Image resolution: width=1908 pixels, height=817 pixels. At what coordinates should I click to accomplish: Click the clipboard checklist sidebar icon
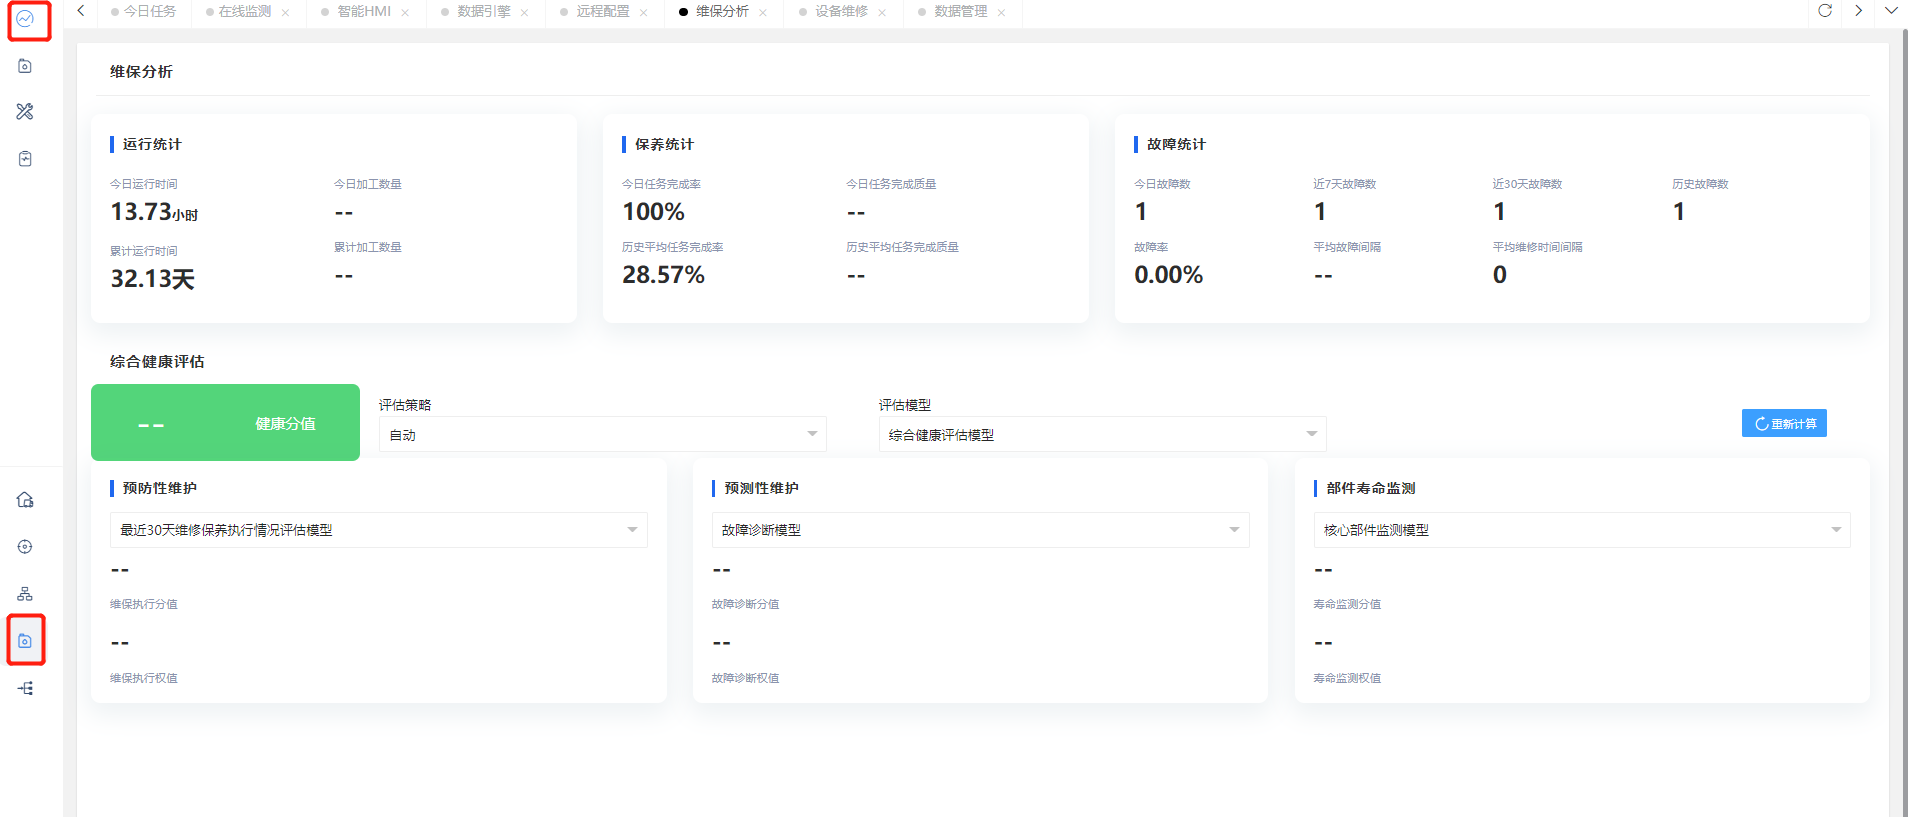25,159
